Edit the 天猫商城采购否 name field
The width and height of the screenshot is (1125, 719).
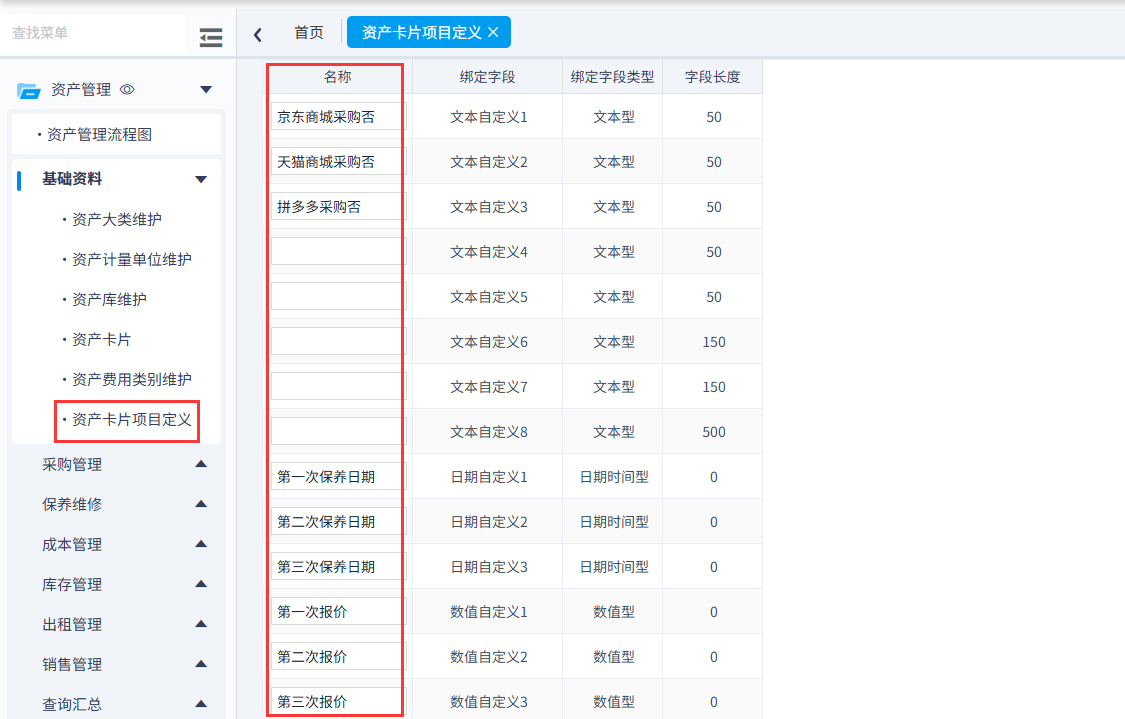(x=337, y=162)
